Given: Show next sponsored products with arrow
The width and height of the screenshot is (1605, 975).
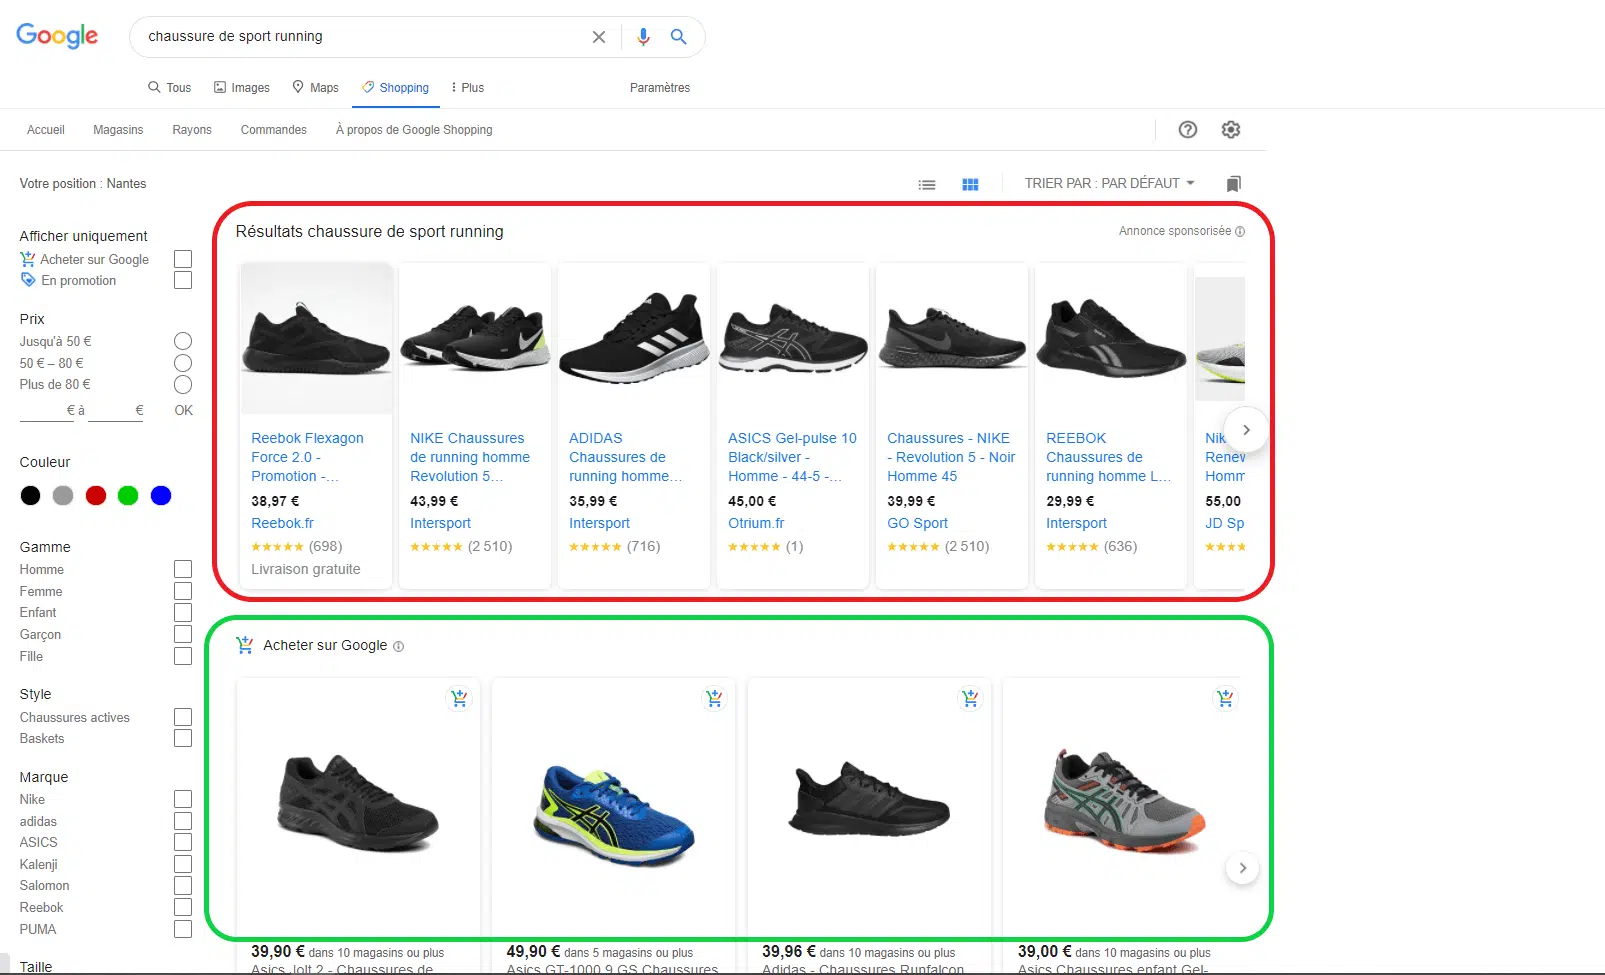Looking at the screenshot, I should [1246, 430].
